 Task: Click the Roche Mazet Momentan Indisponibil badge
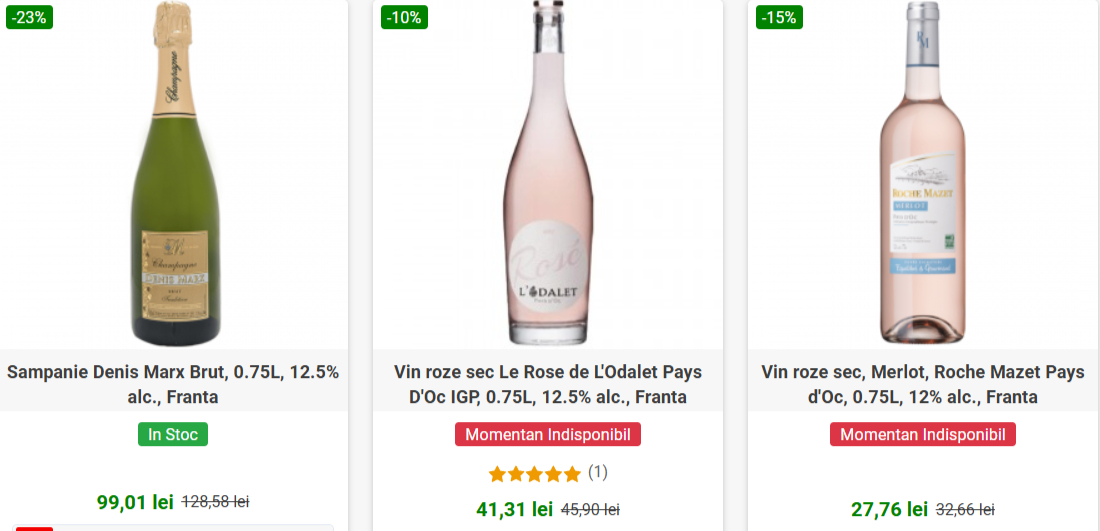[923, 435]
